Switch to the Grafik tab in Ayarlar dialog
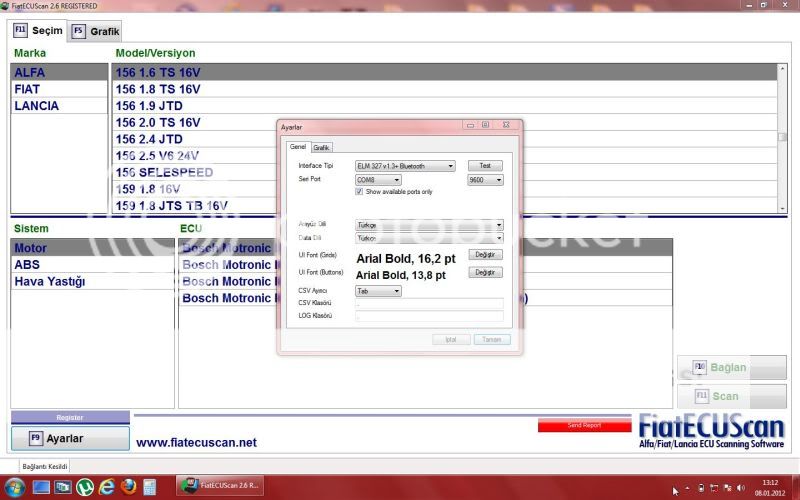Screen dimensions: 800x500 pyautogui.click(x=321, y=147)
